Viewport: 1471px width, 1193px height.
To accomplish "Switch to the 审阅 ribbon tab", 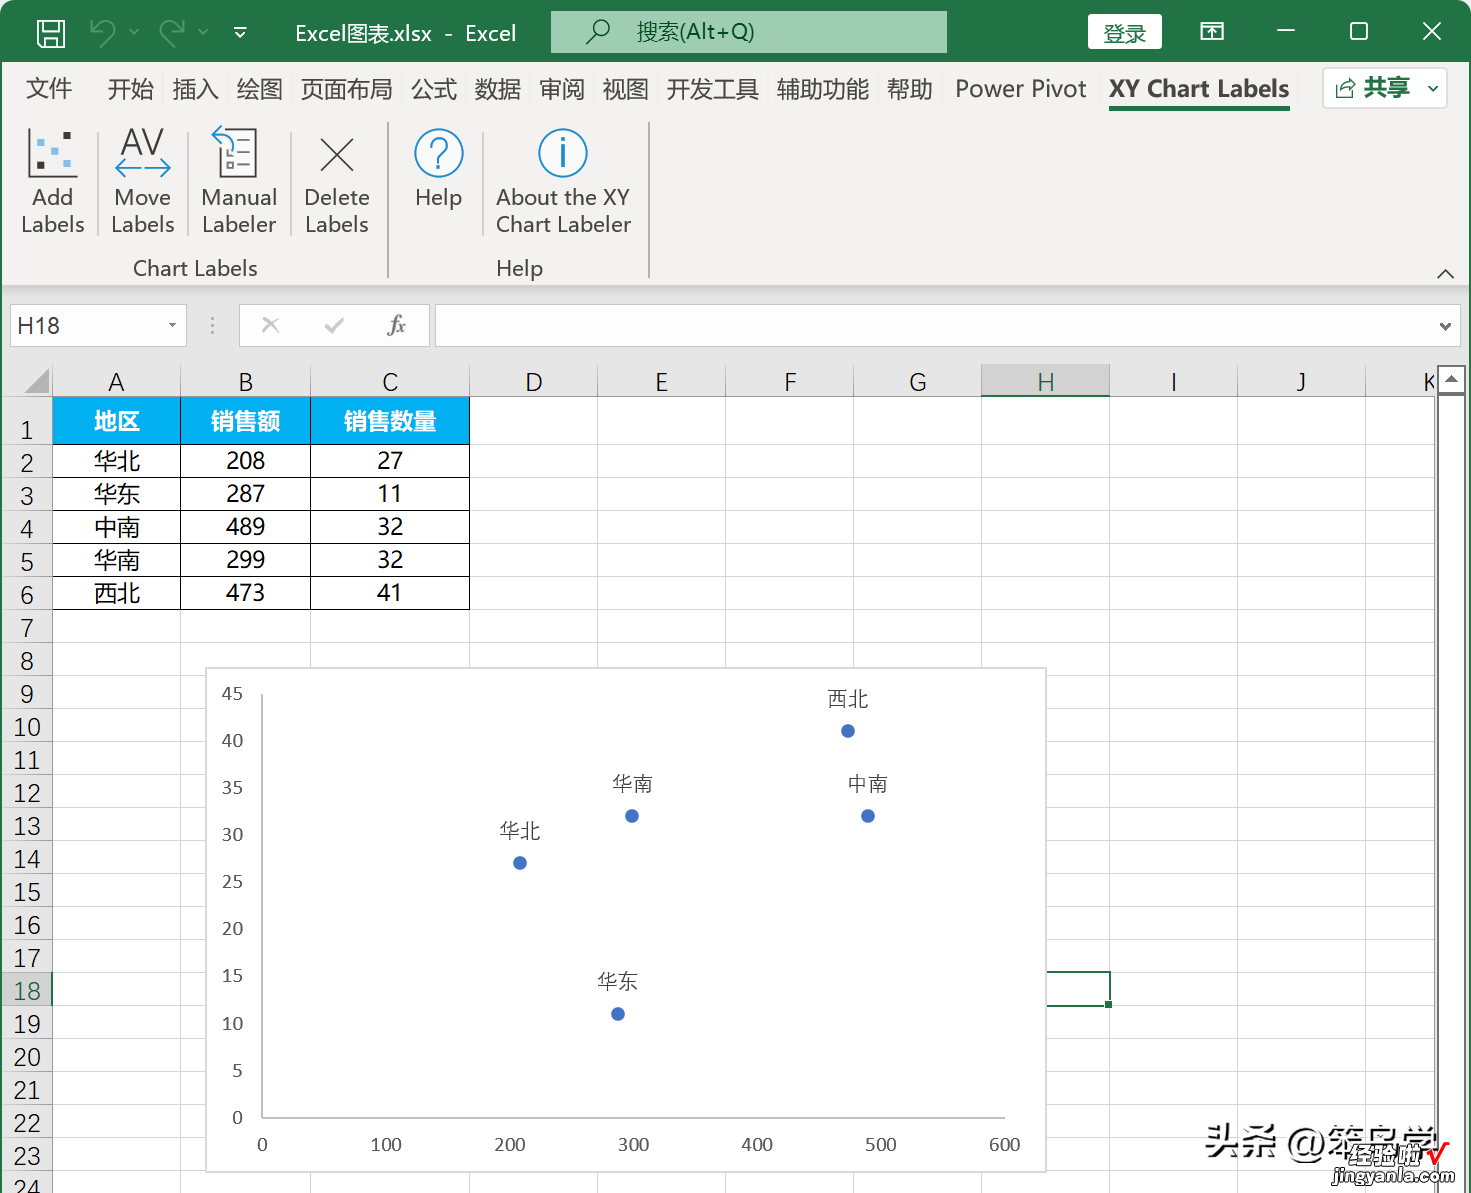I will (x=562, y=89).
